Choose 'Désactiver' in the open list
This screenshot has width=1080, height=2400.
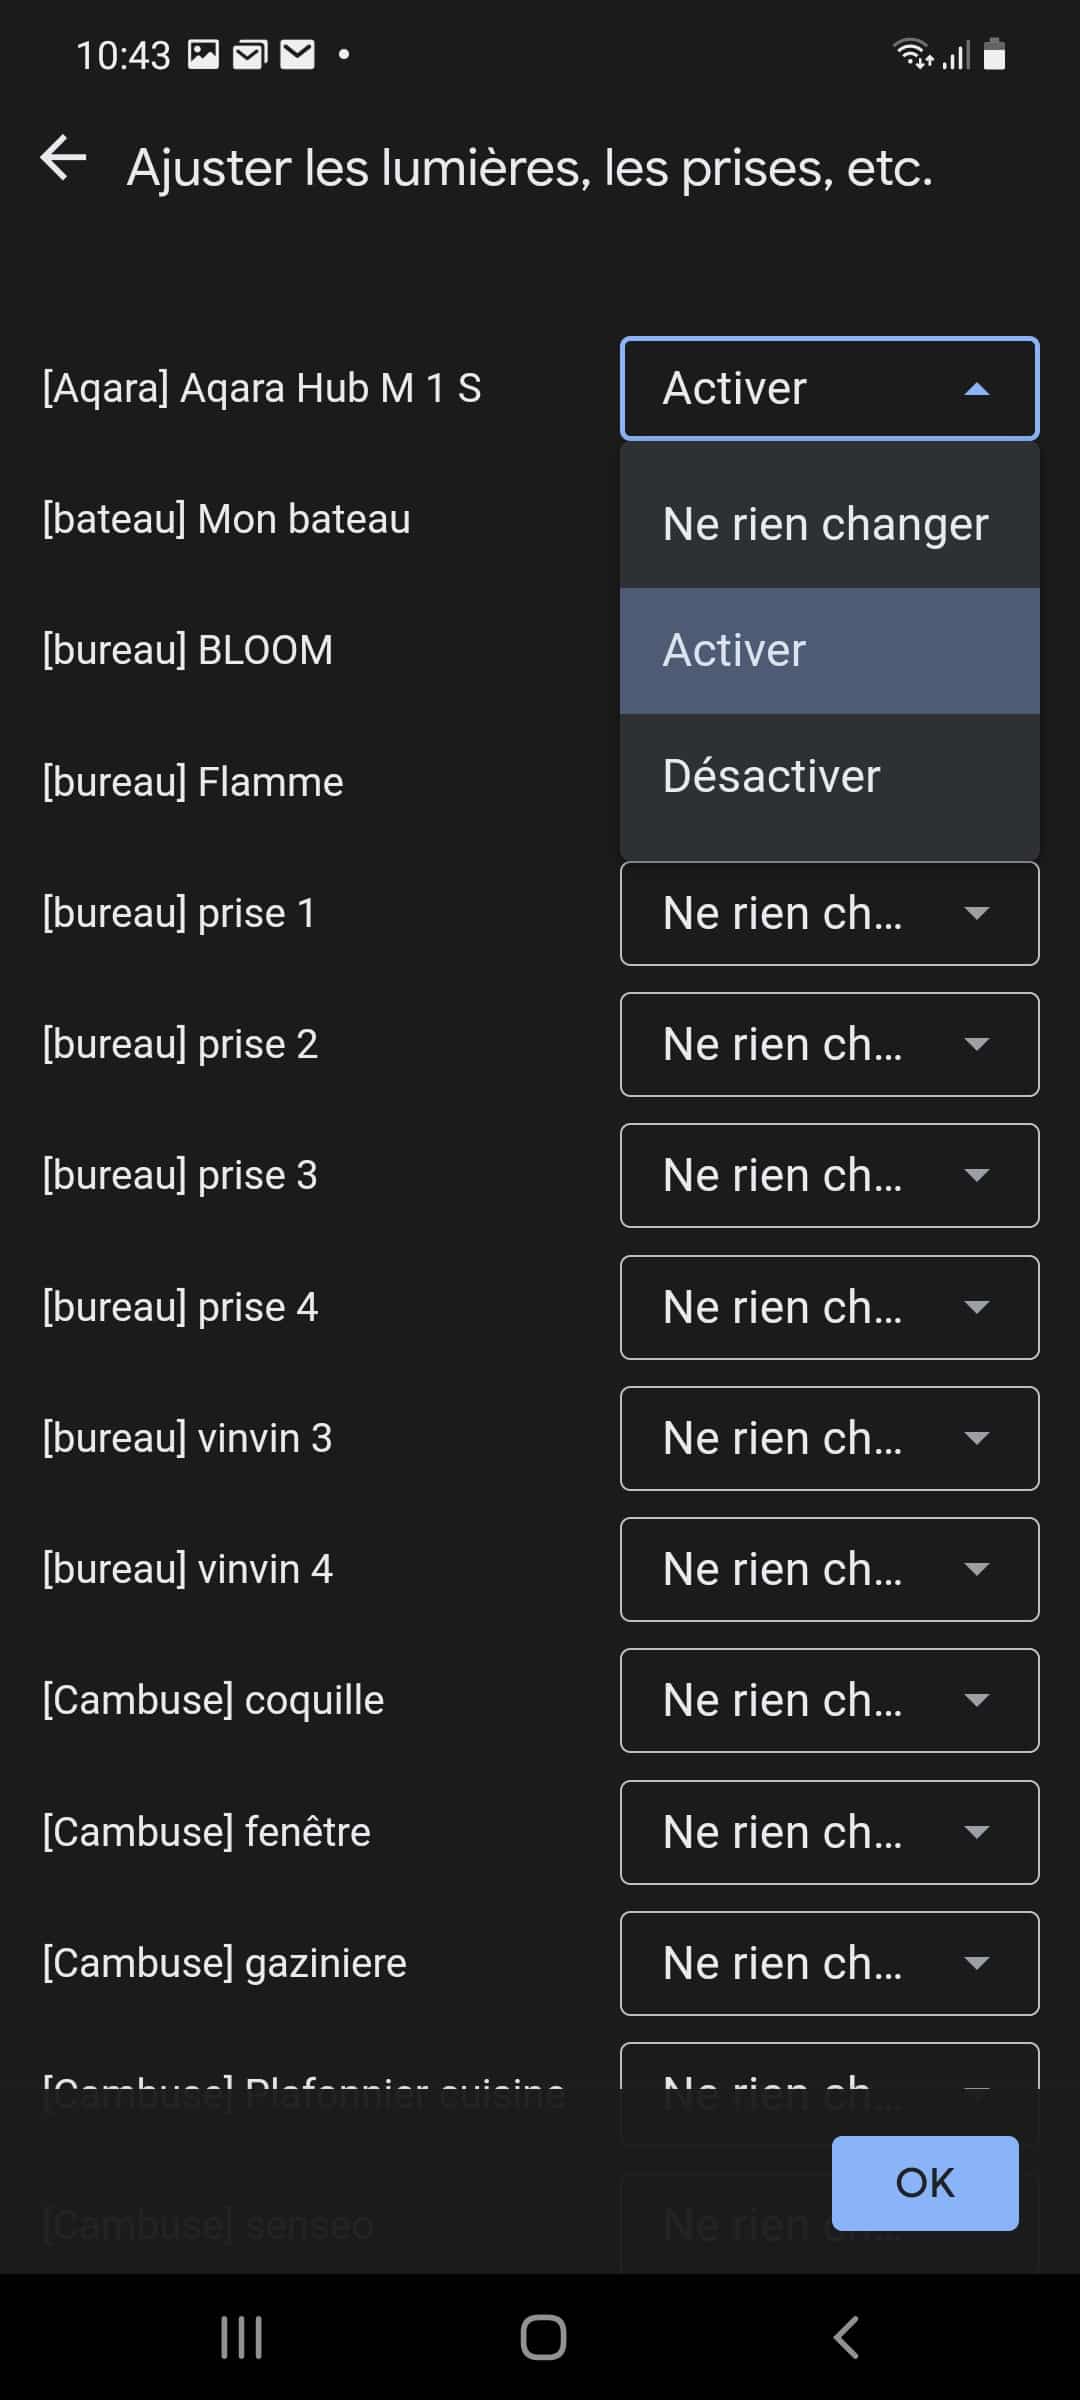pyautogui.click(x=829, y=776)
